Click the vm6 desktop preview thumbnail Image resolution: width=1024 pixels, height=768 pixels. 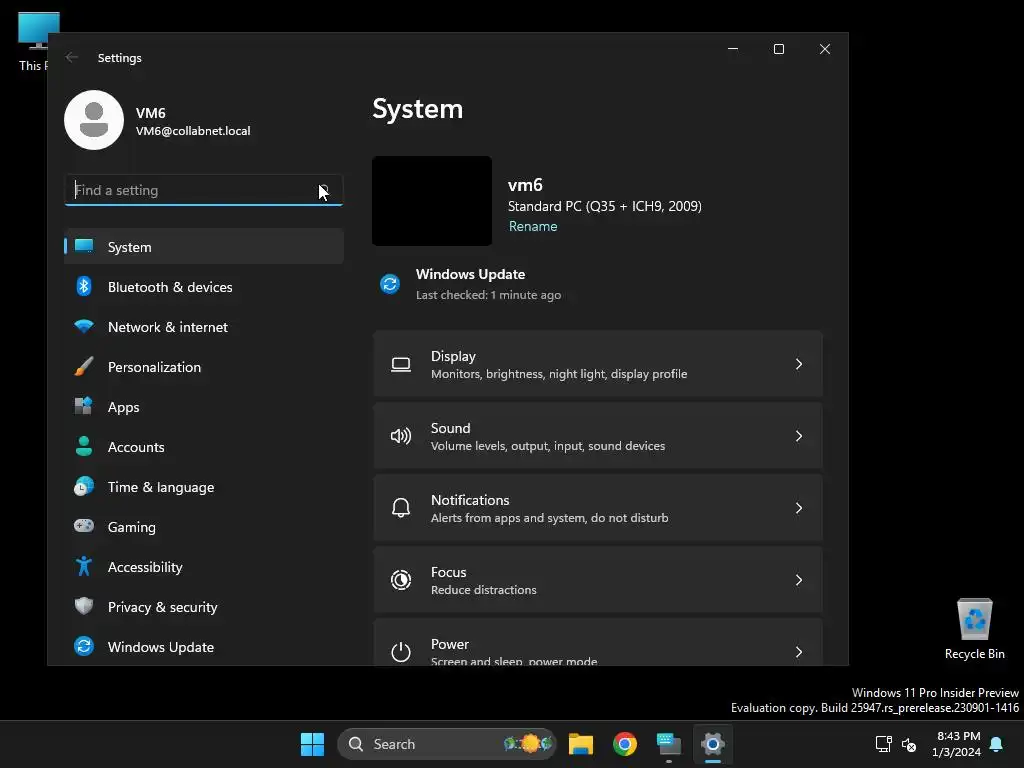(x=432, y=200)
